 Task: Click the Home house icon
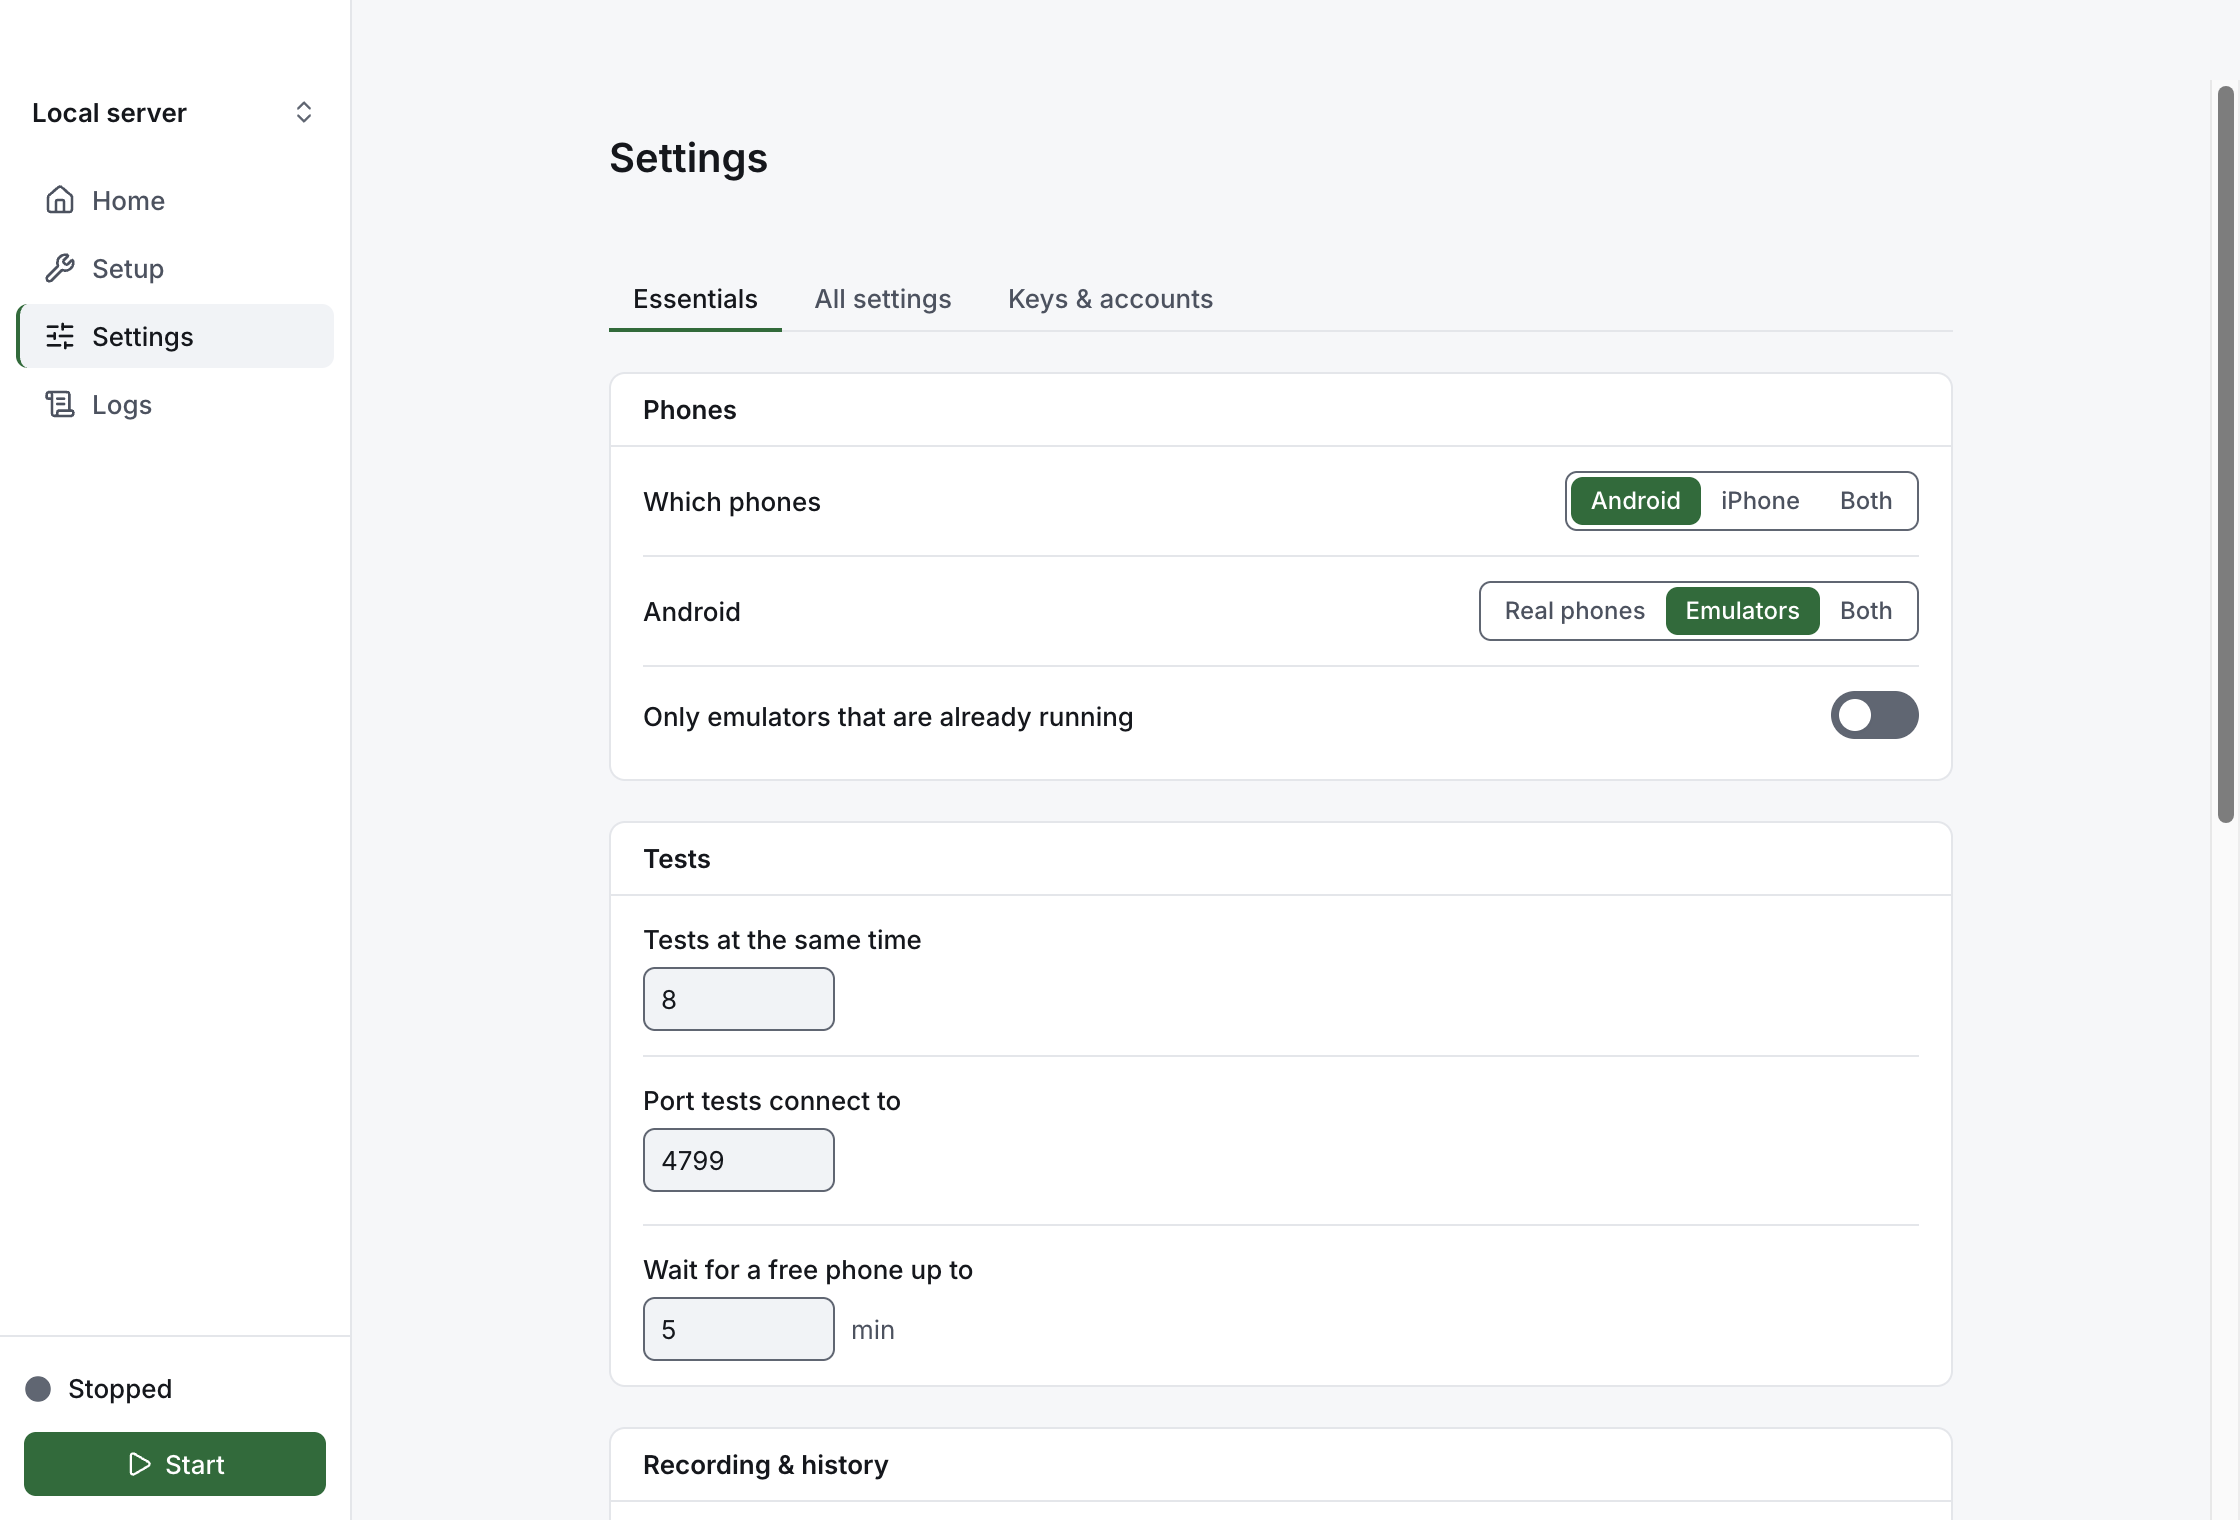pyautogui.click(x=60, y=200)
